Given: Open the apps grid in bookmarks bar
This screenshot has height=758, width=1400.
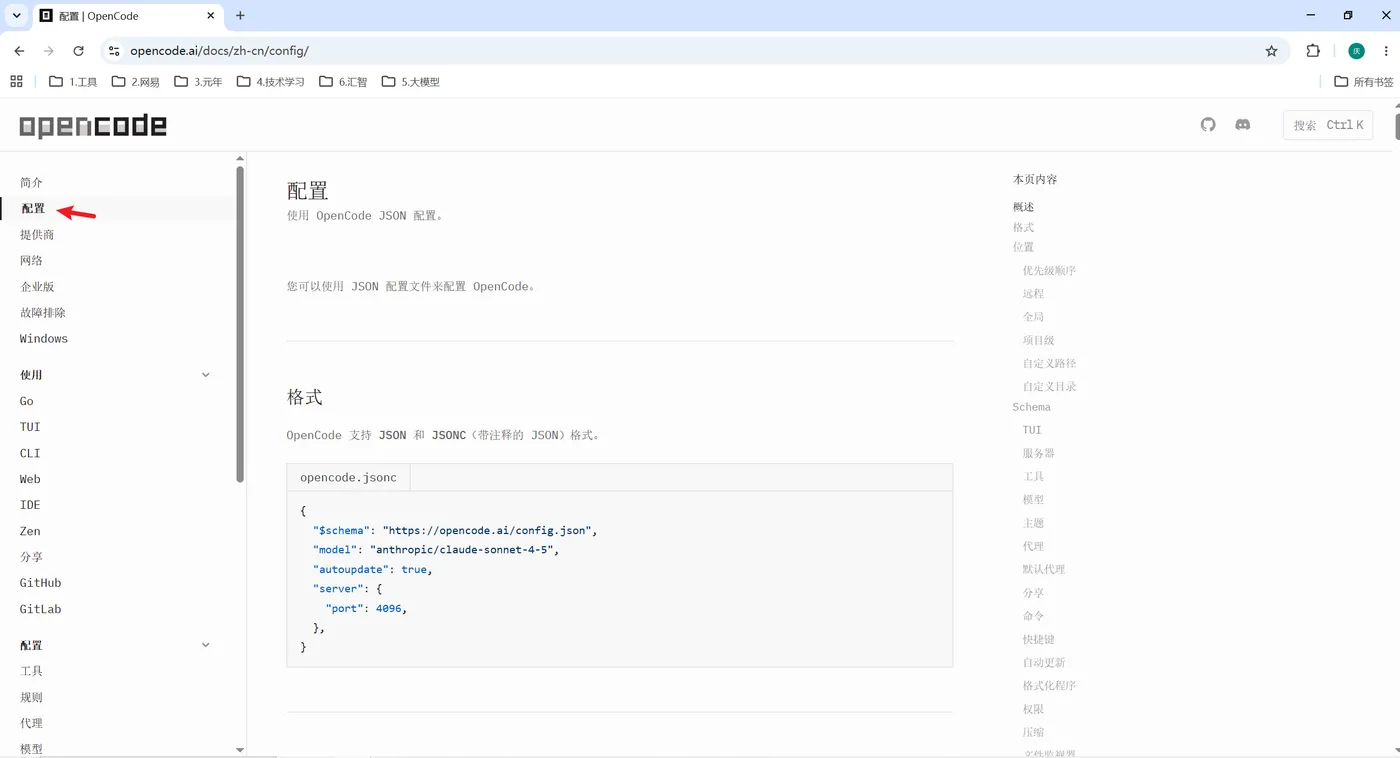Looking at the screenshot, I should click(x=16, y=81).
